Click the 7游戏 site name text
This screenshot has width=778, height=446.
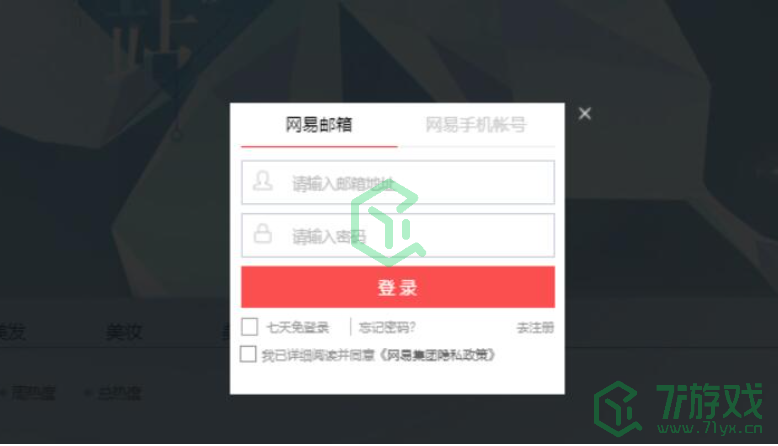[709, 402]
